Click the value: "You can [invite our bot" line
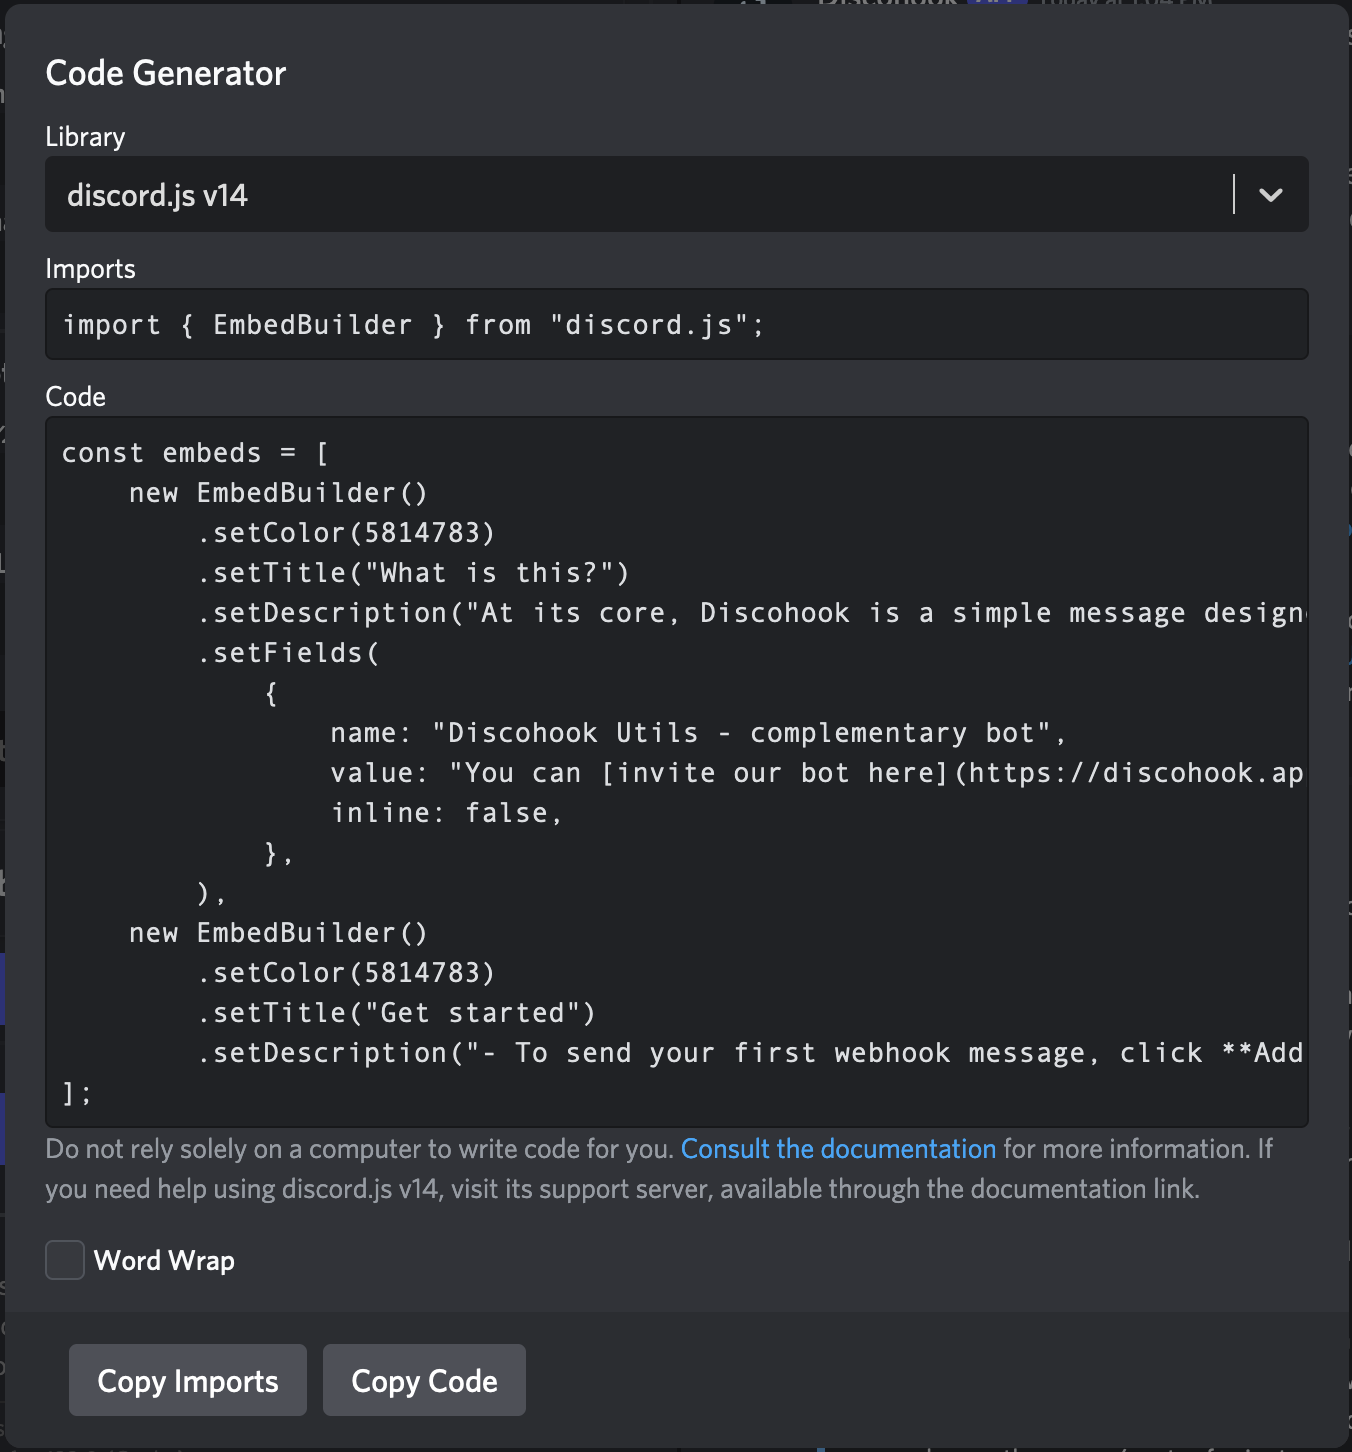Viewport: 1352px width, 1452px height. click(817, 773)
